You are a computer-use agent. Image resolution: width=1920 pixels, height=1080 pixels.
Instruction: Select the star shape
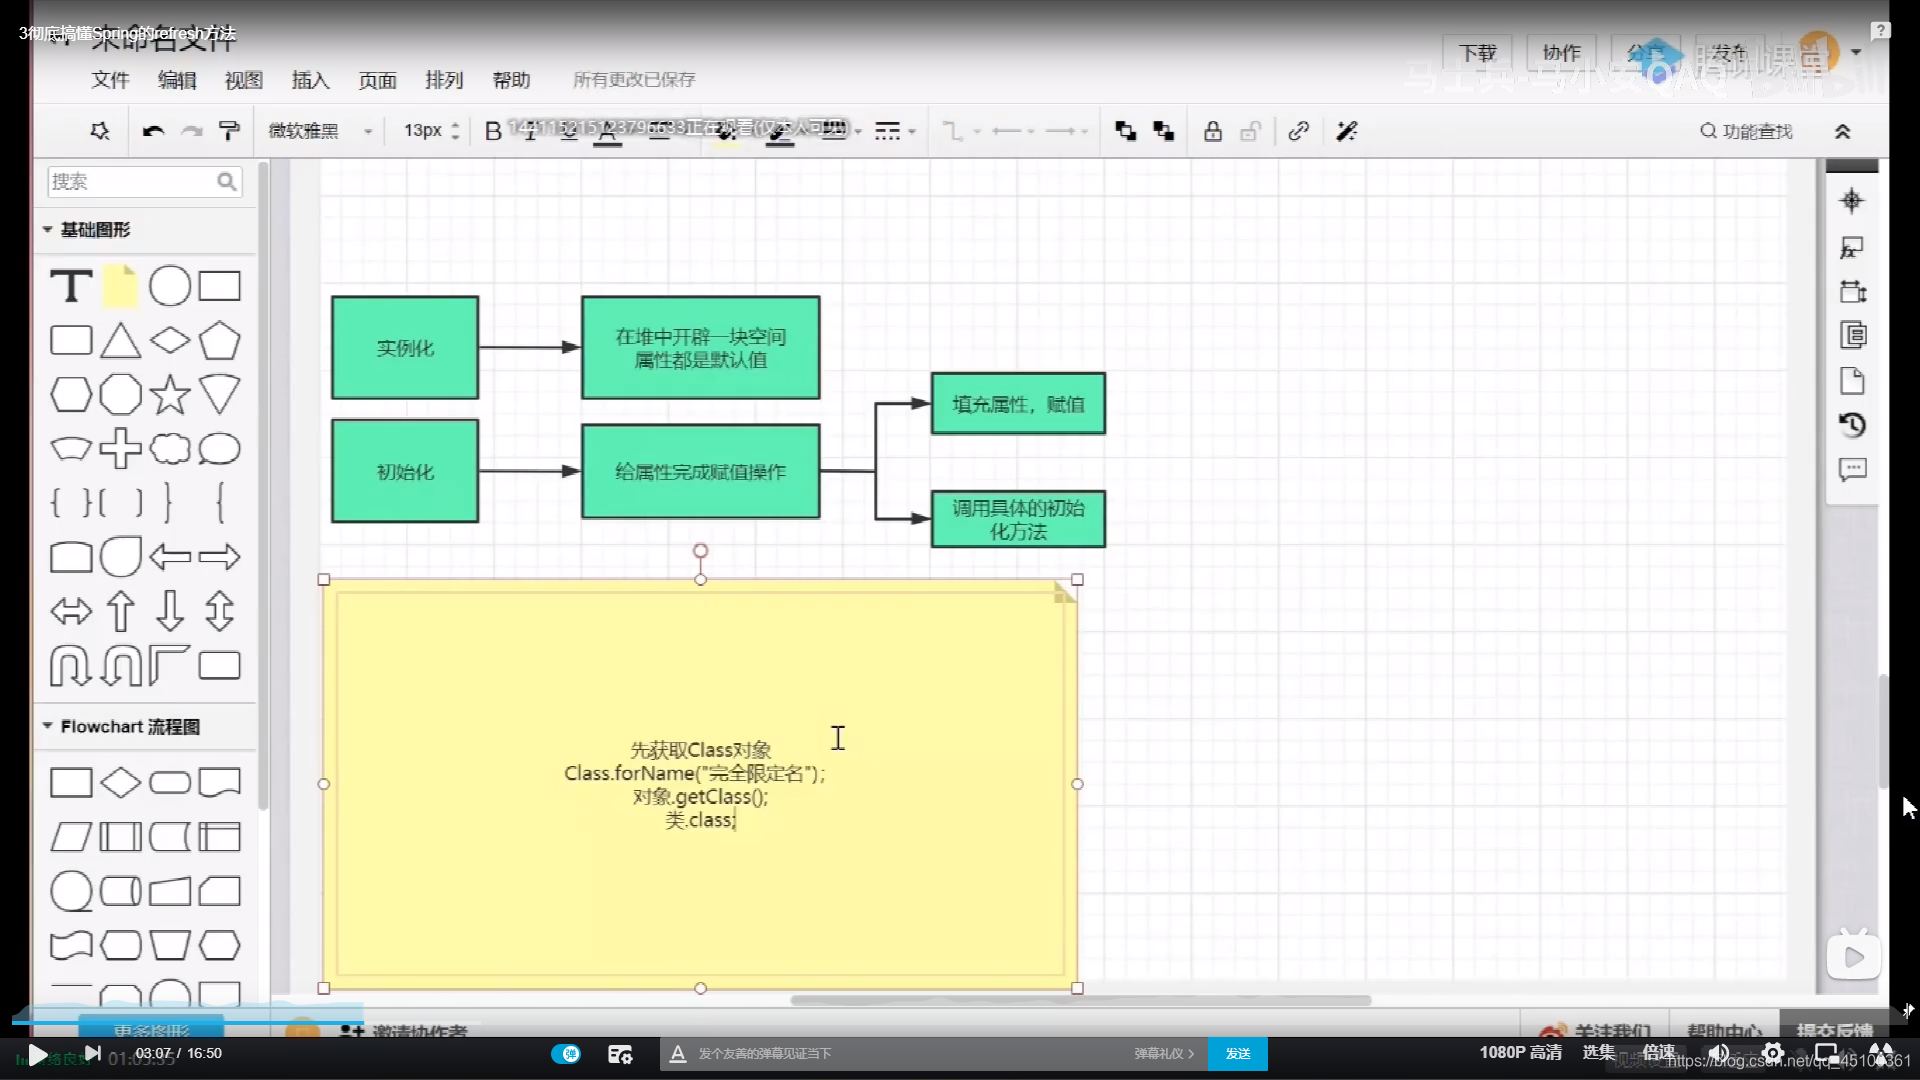pyautogui.click(x=170, y=395)
